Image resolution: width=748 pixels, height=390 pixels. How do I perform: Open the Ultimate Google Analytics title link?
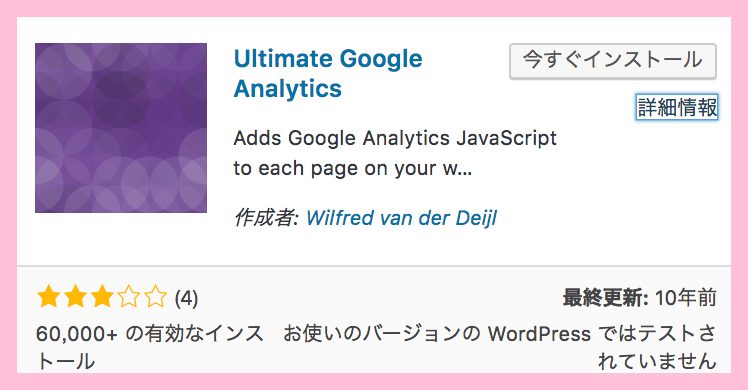[x=328, y=73]
